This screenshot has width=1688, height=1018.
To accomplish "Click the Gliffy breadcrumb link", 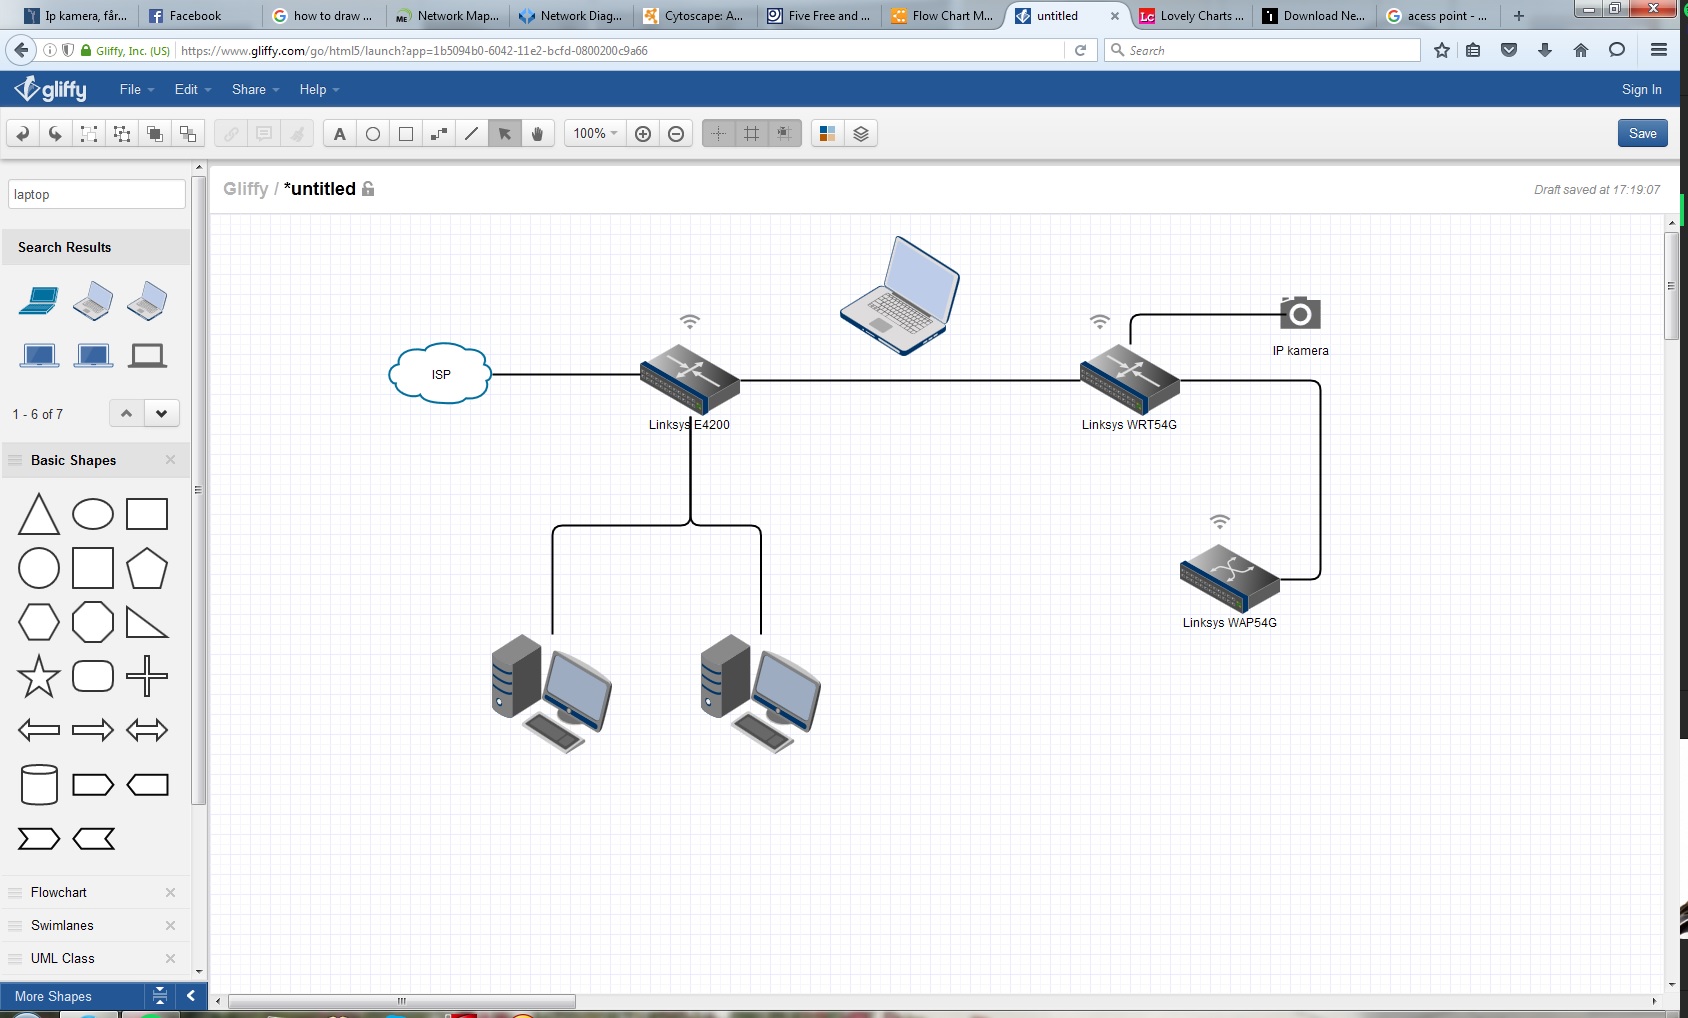I will (x=246, y=189).
